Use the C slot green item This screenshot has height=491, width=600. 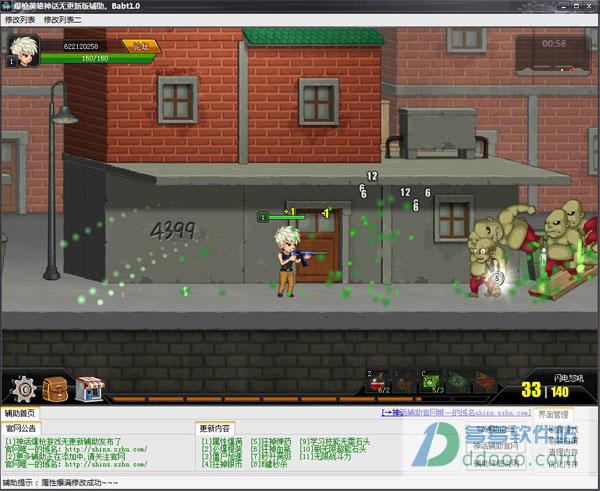431,382
